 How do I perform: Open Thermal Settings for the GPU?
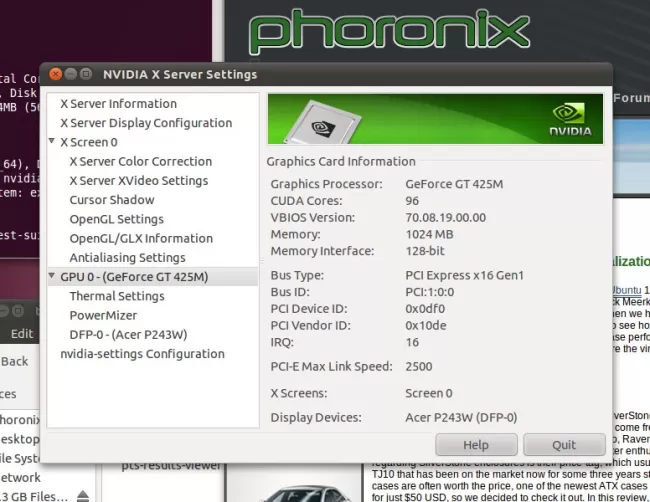pos(117,296)
